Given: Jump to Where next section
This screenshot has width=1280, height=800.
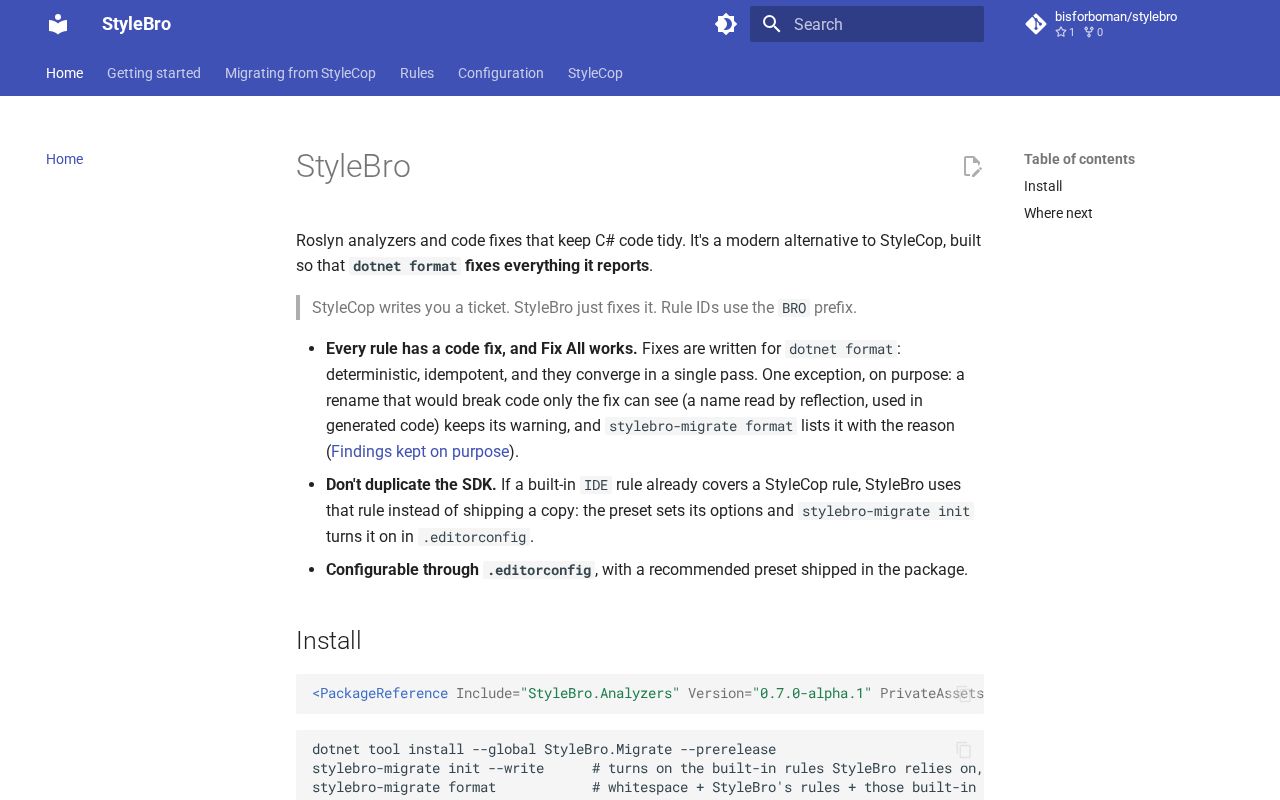Looking at the screenshot, I should point(1058,213).
